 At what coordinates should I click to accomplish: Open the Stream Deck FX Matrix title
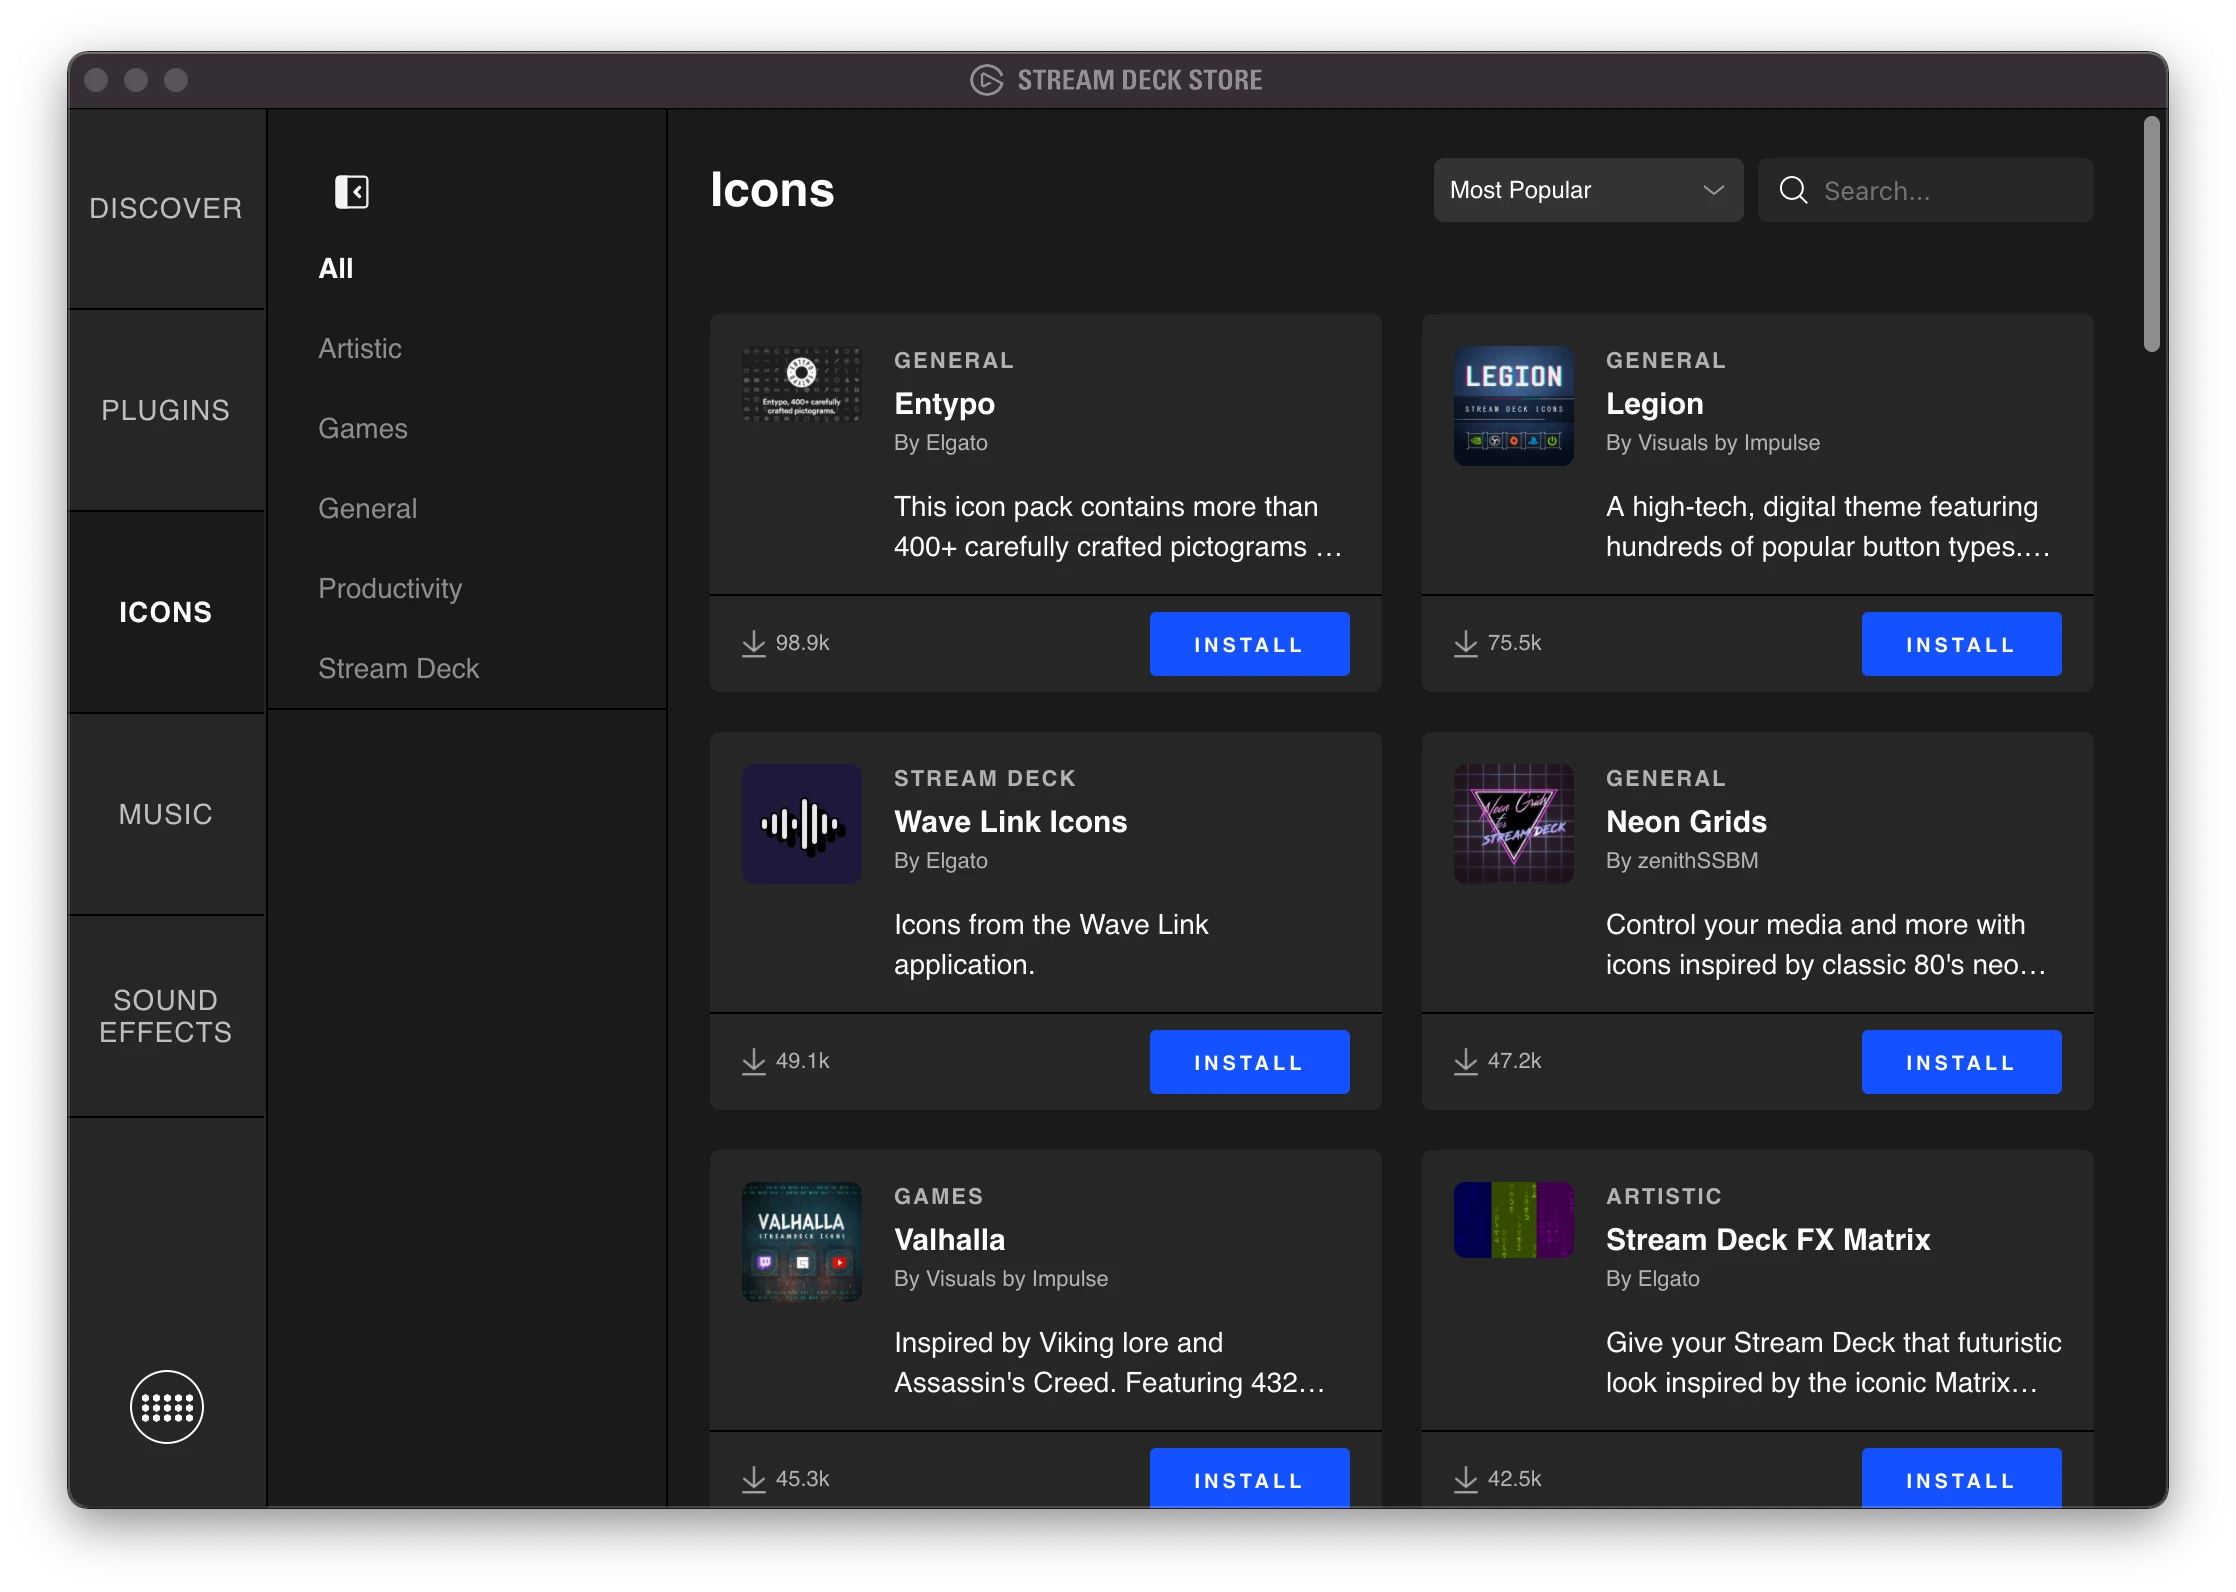tap(1768, 1240)
